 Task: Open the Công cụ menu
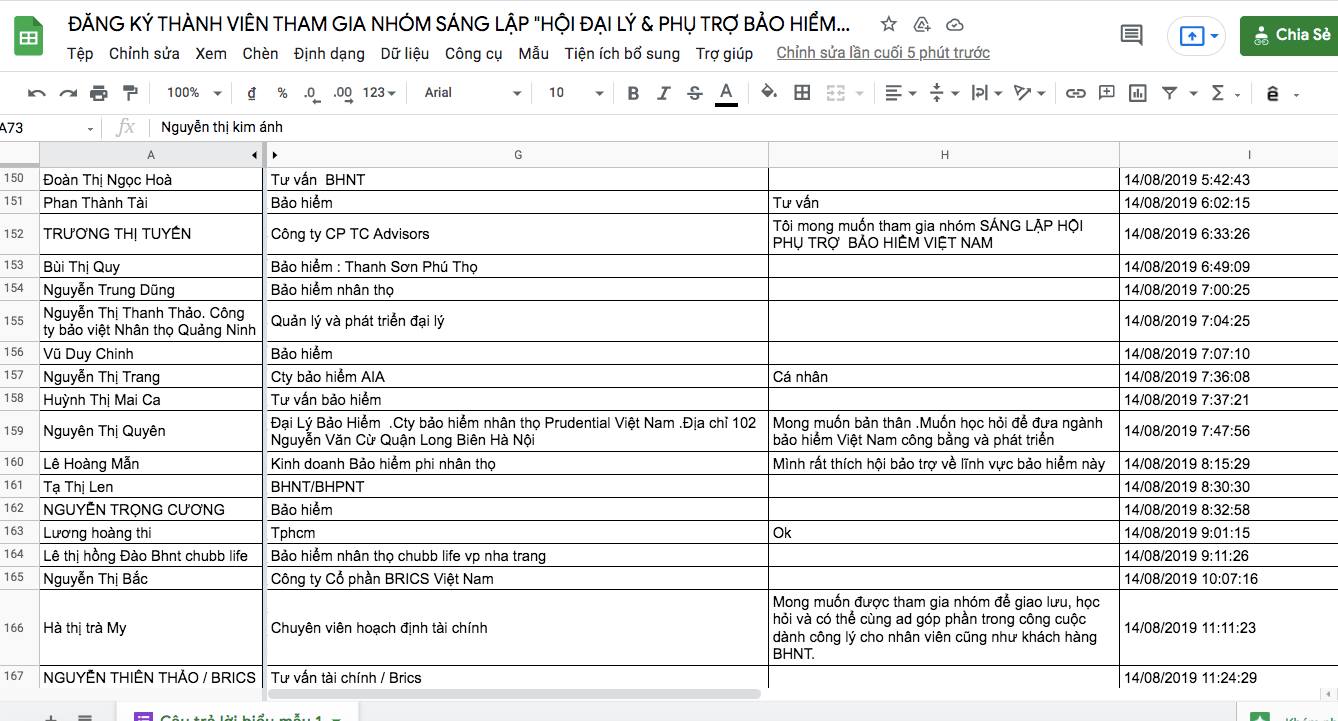tap(474, 53)
